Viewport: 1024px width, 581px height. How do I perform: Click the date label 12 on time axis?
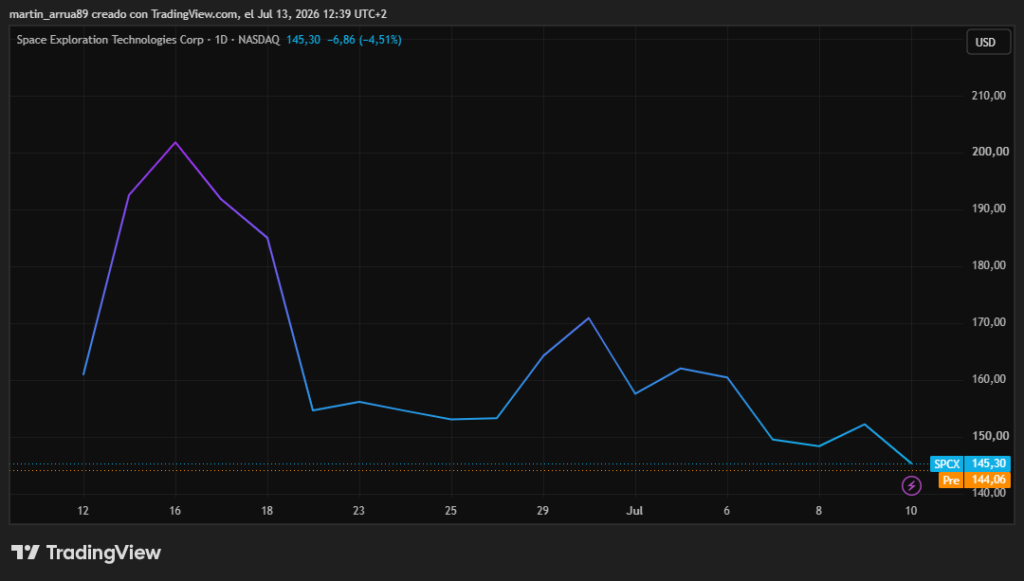pos(83,510)
